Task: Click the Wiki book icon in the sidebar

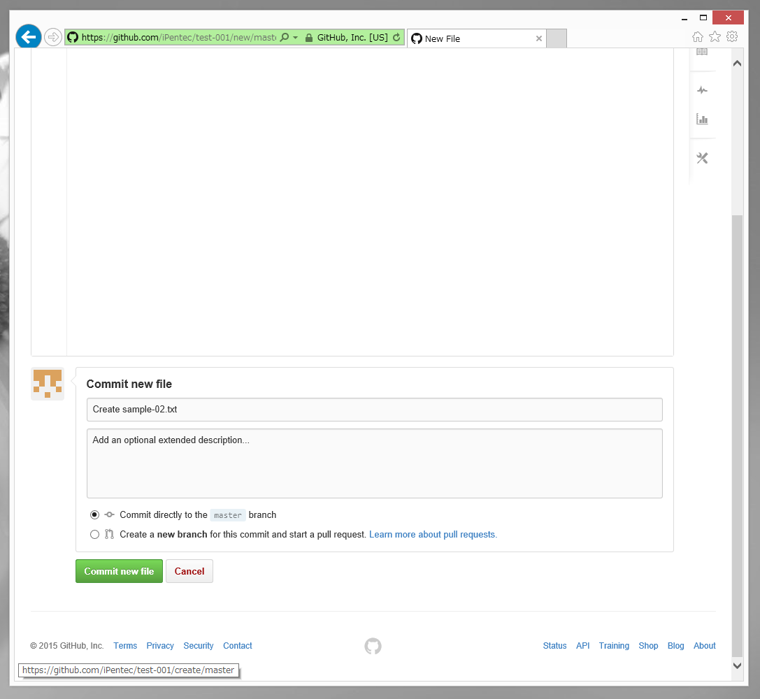Action: point(702,52)
